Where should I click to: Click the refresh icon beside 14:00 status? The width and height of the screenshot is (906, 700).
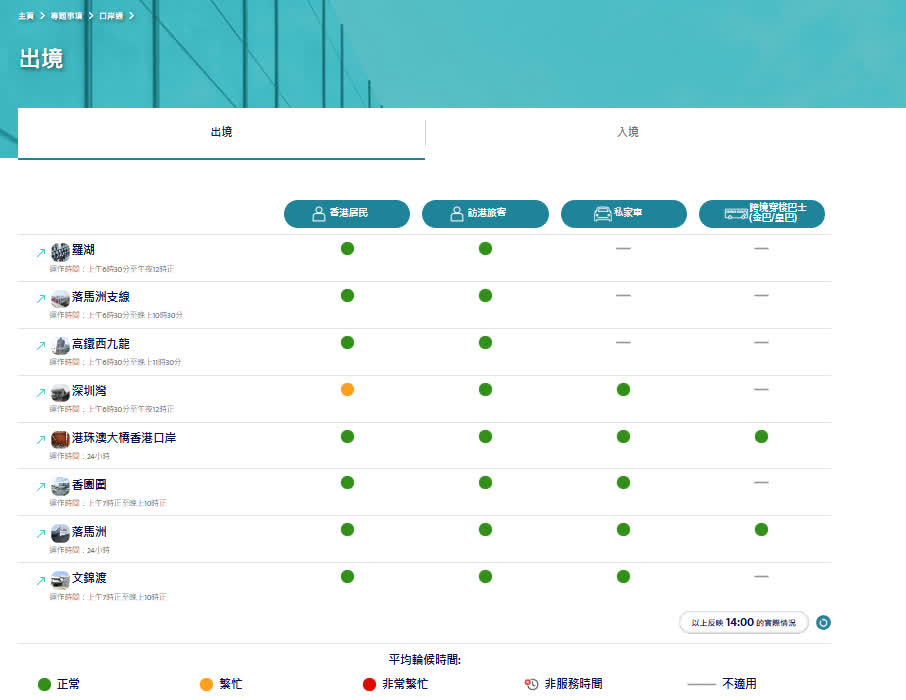tap(823, 623)
